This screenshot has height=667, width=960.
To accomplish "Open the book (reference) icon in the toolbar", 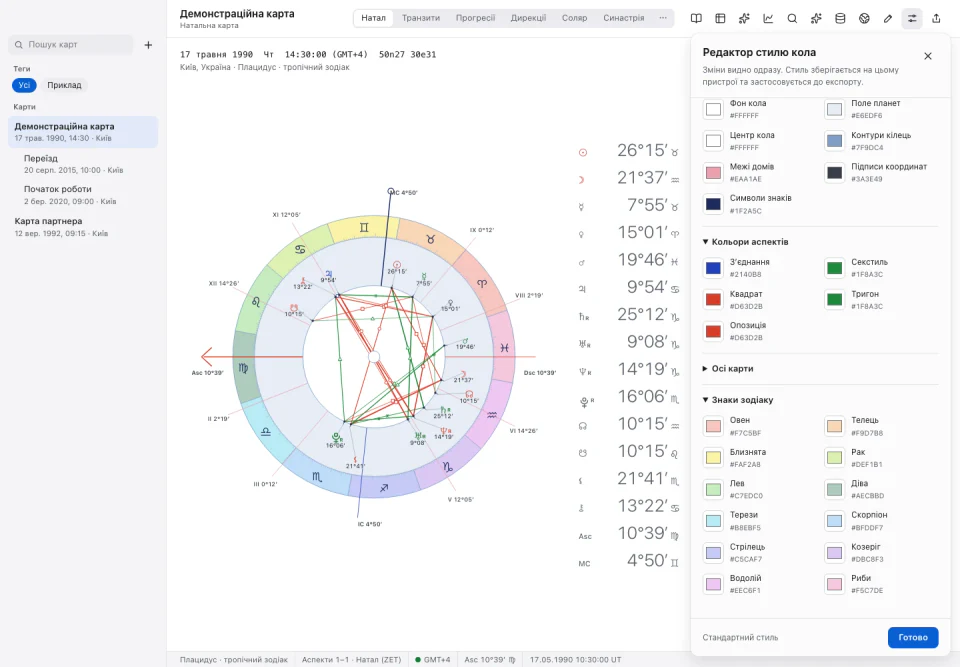I will (x=696, y=18).
